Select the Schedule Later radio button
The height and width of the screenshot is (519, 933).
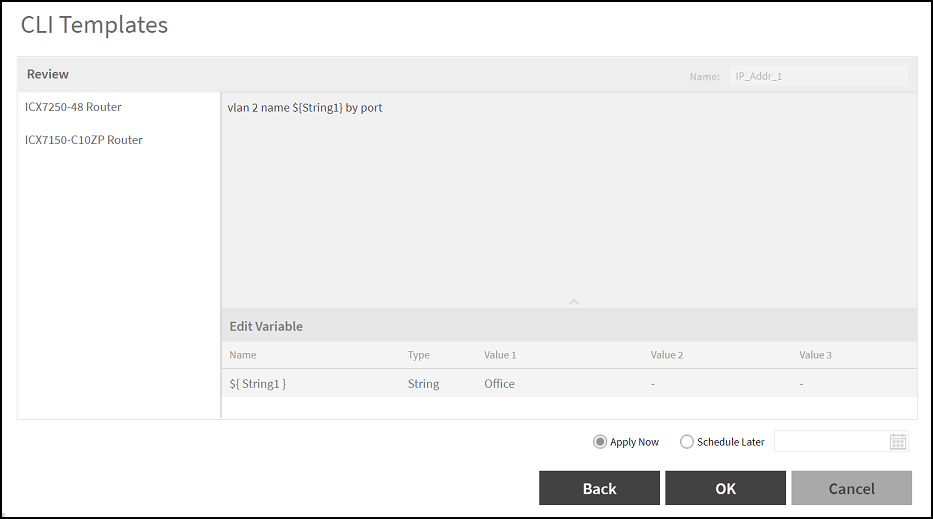coord(686,442)
